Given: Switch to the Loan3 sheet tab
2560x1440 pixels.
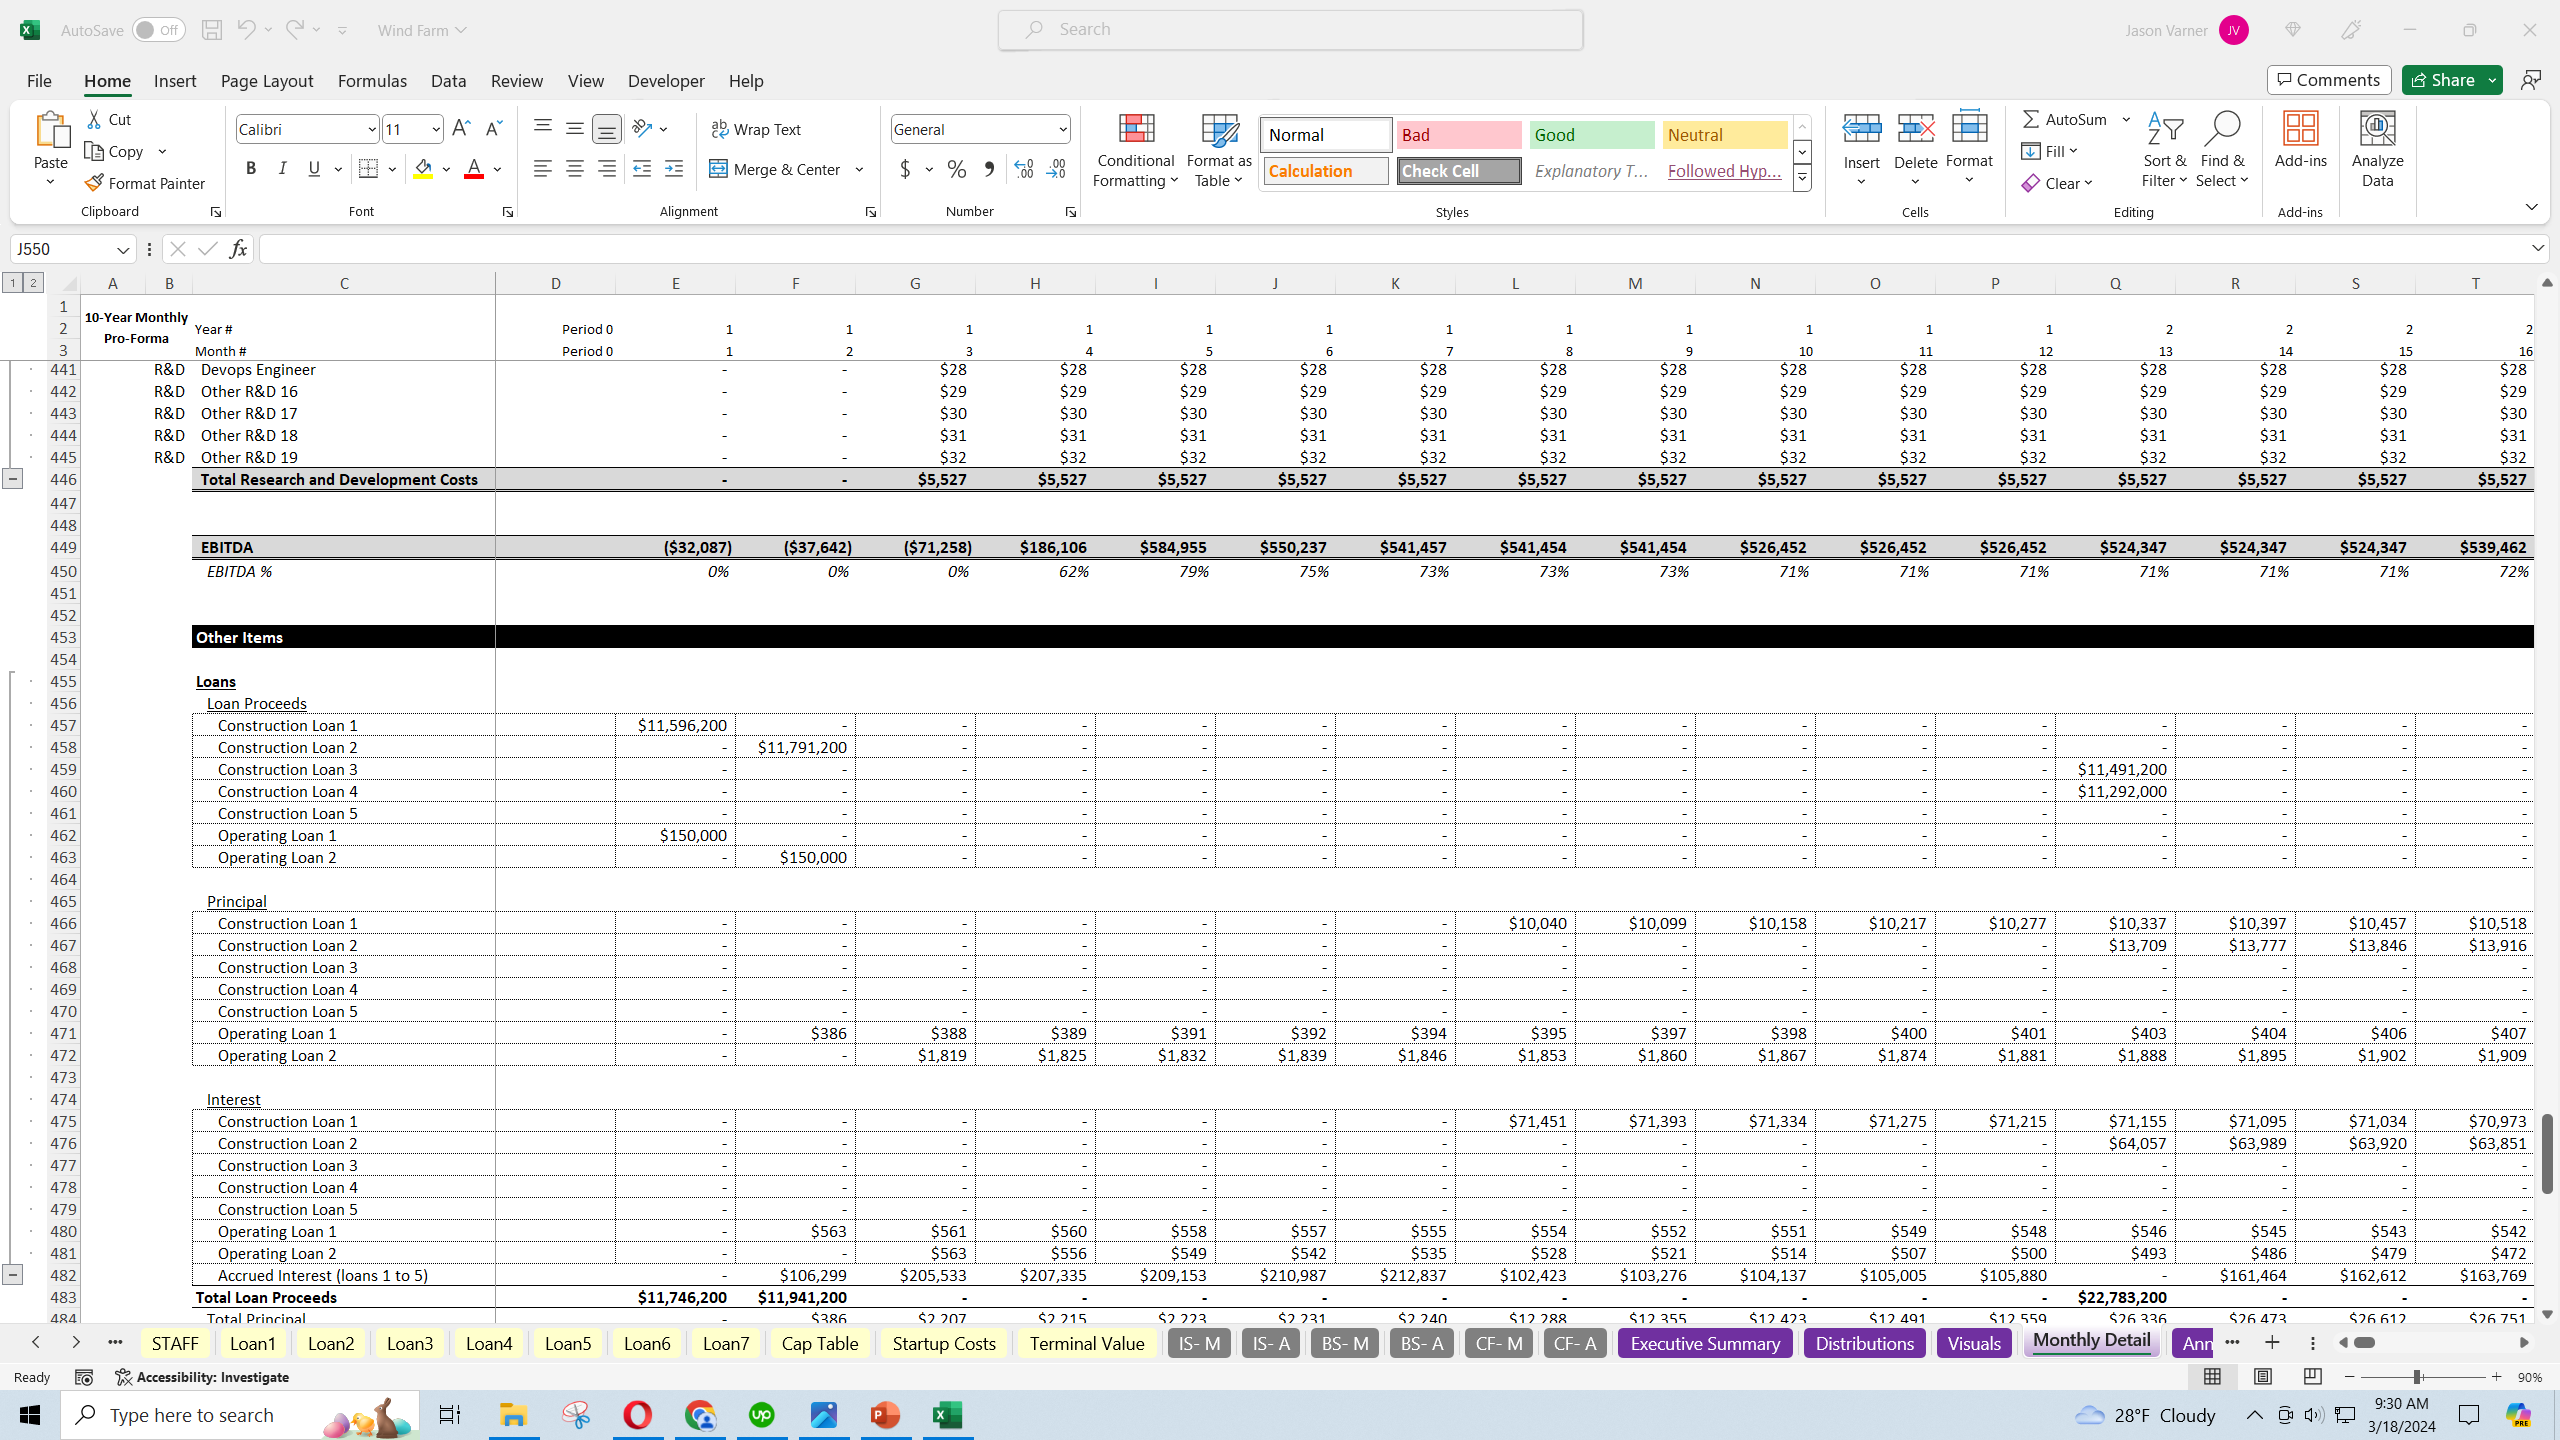Looking at the screenshot, I should 410,1343.
